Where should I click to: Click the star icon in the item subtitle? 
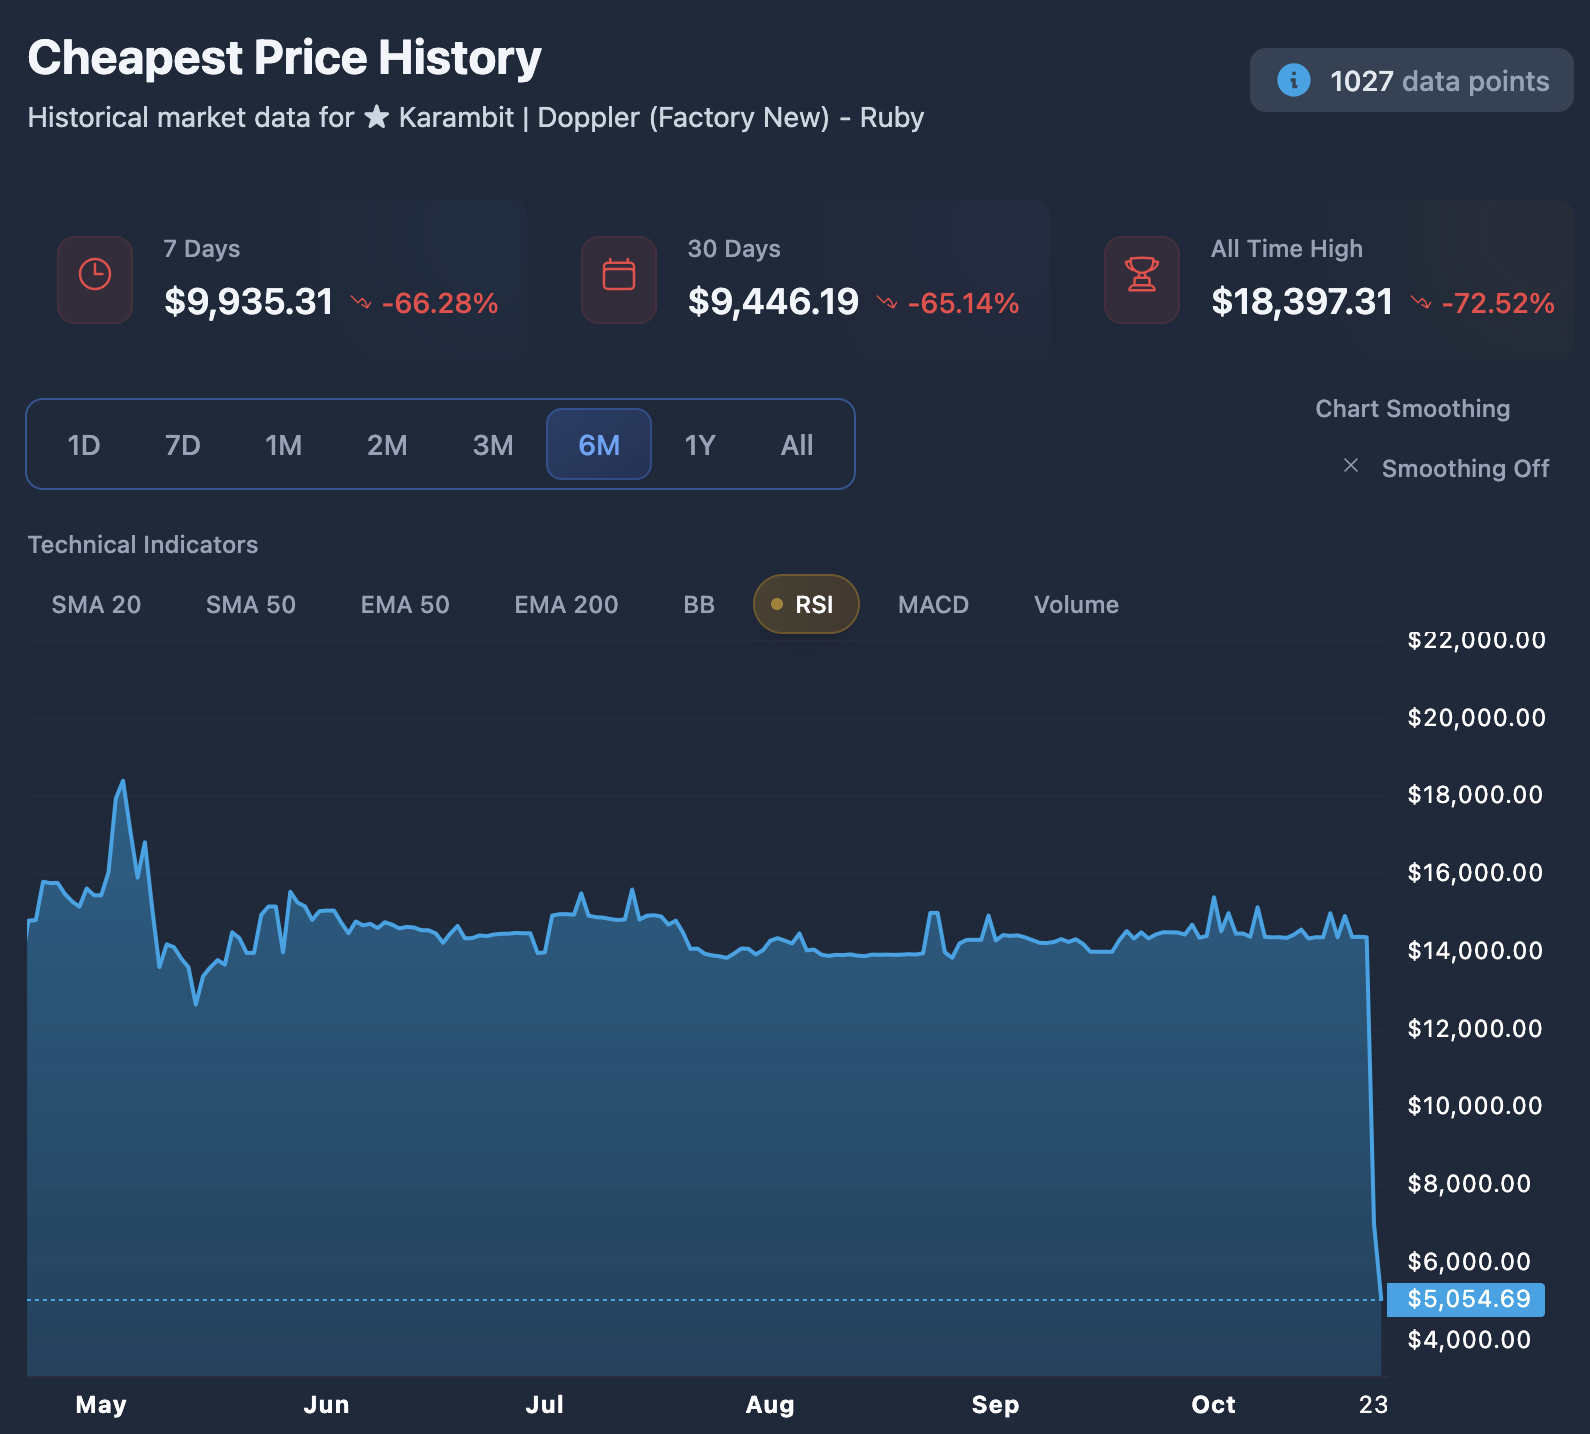point(377,117)
